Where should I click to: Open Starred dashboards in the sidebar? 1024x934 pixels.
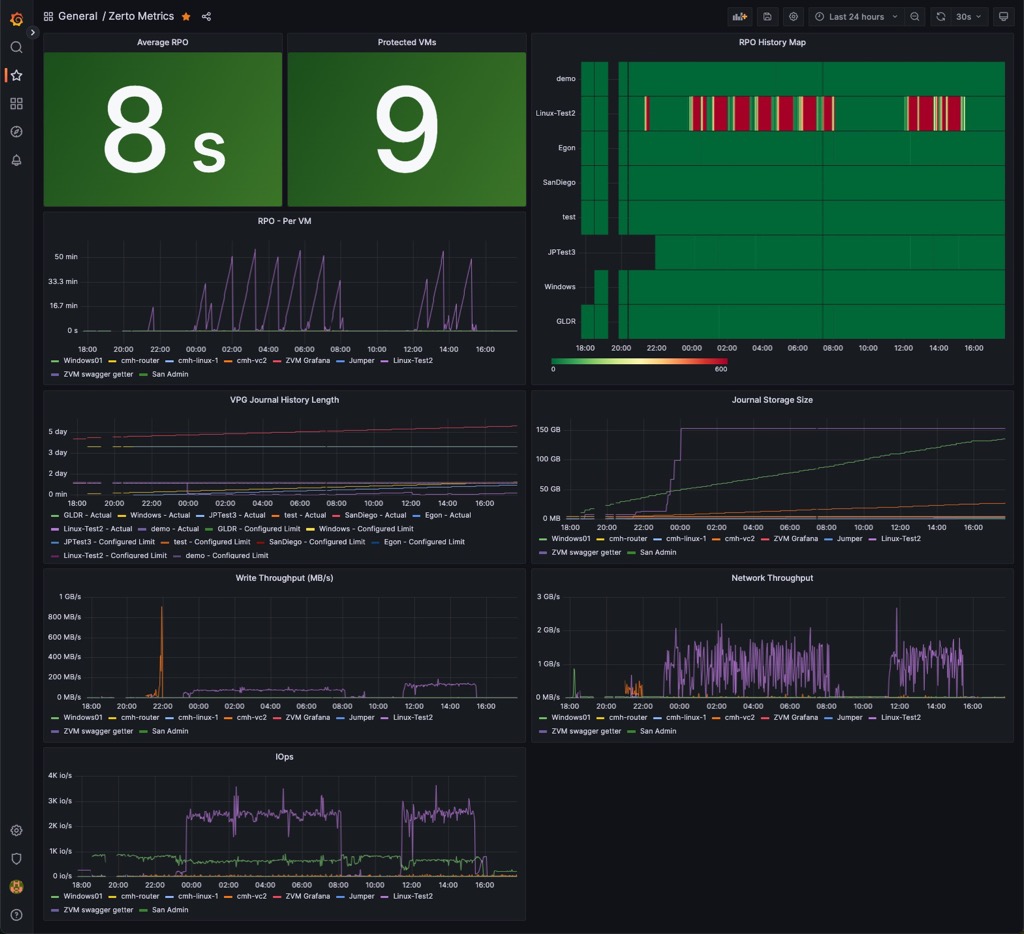tap(16, 75)
